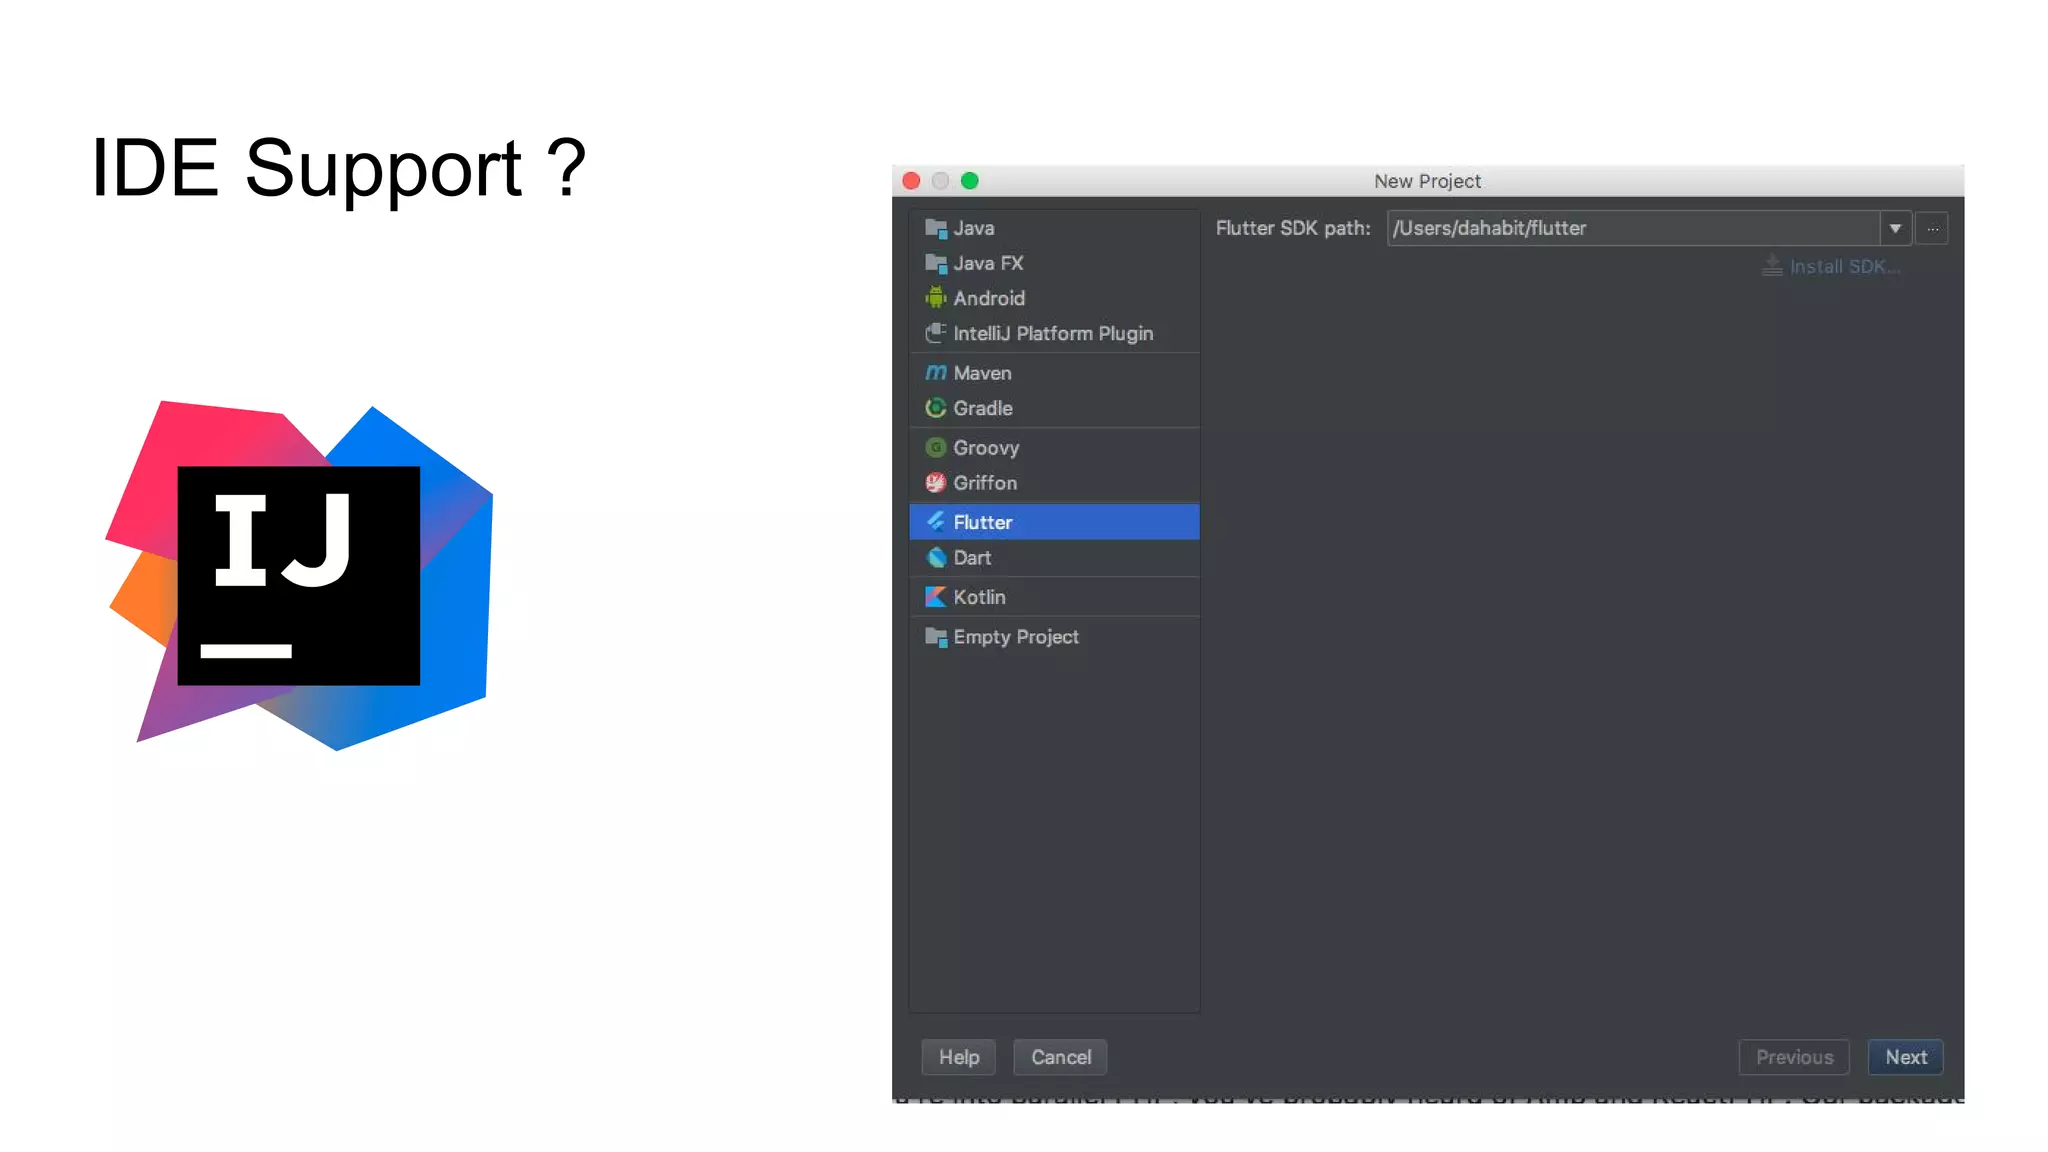
Task: Click the Flutter logo icon
Action: coord(936,521)
